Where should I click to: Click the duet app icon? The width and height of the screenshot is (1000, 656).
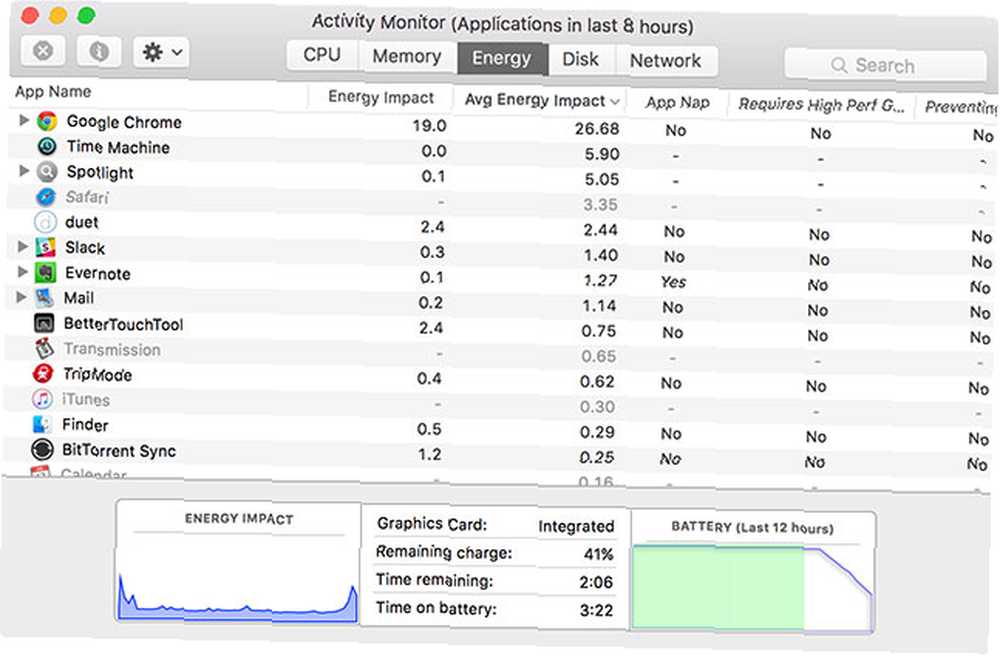[x=45, y=222]
